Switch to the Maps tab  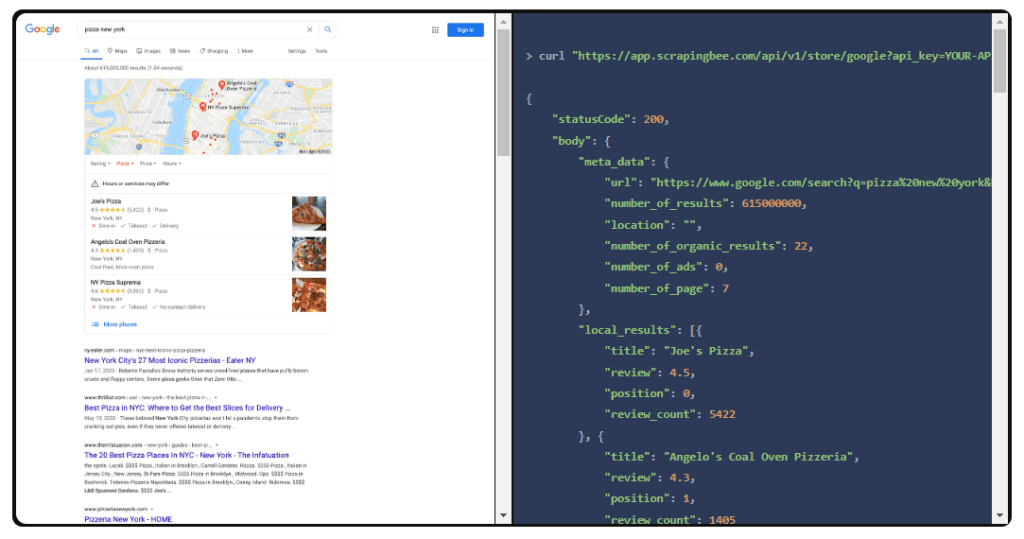click(x=118, y=51)
